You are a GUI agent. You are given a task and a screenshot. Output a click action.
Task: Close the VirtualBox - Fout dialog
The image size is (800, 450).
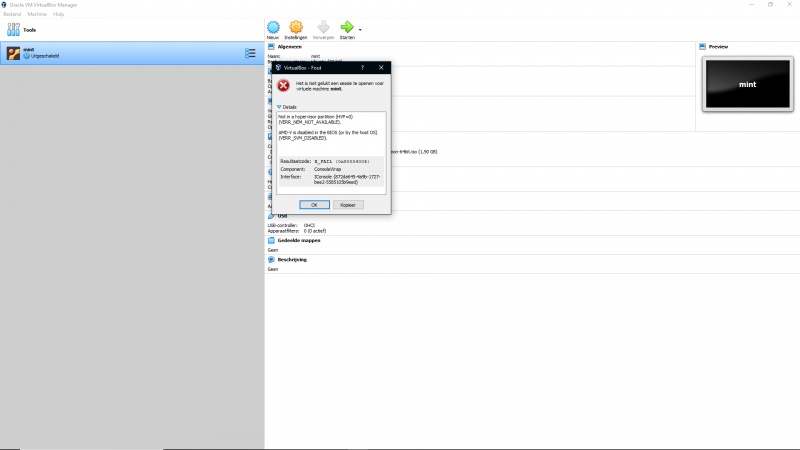tap(381, 67)
